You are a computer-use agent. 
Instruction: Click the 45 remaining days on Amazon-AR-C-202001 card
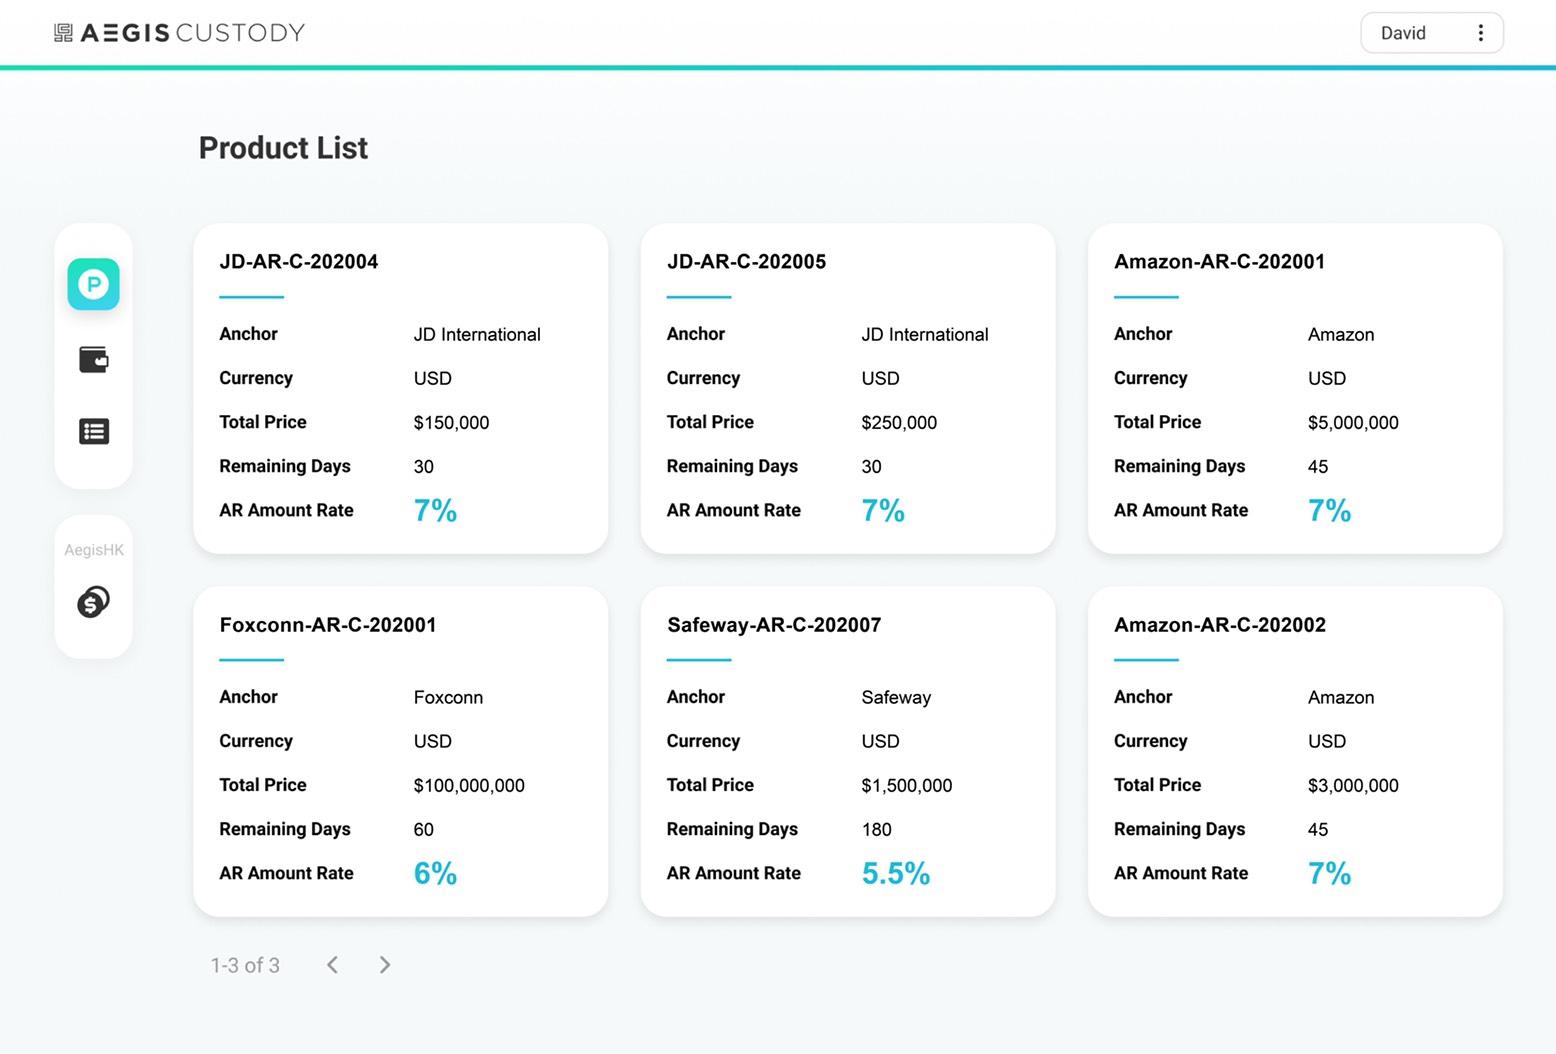(1318, 467)
